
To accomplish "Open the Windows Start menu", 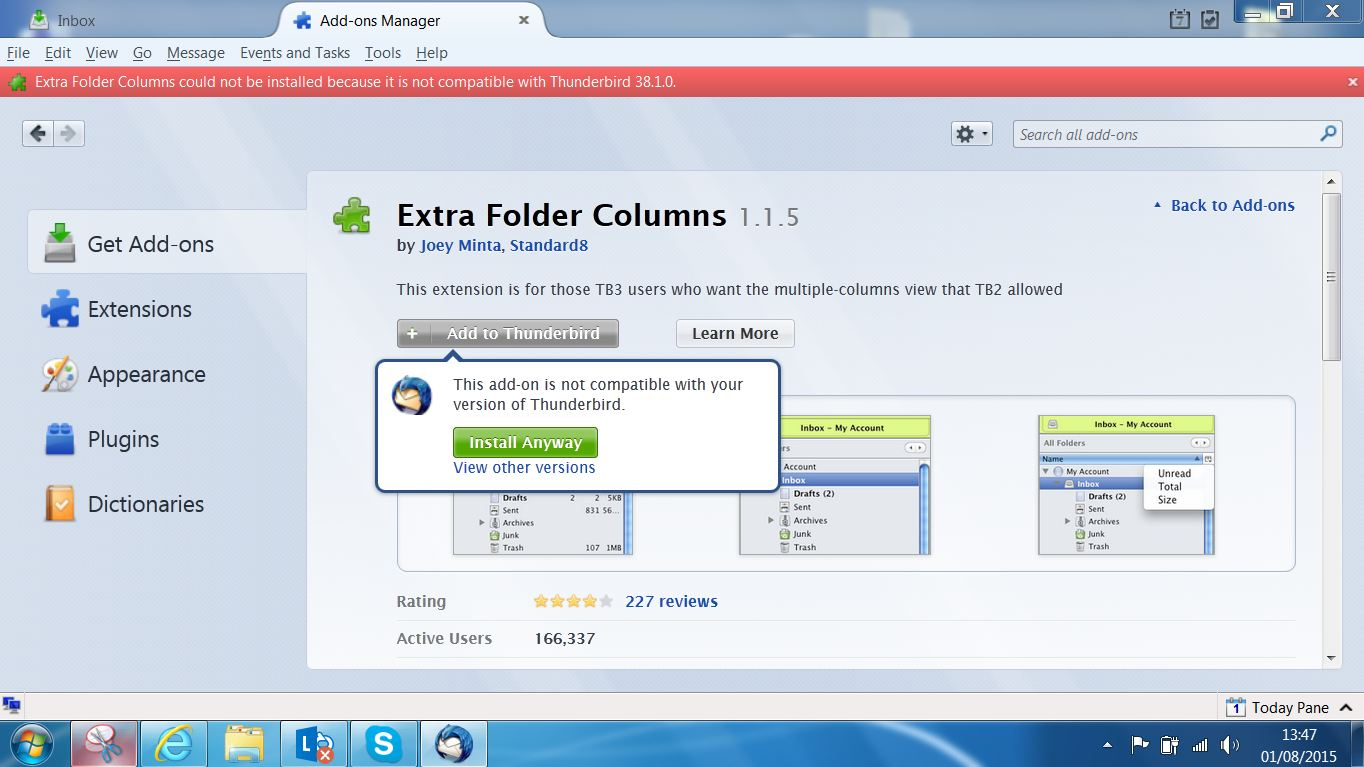I will 33,744.
